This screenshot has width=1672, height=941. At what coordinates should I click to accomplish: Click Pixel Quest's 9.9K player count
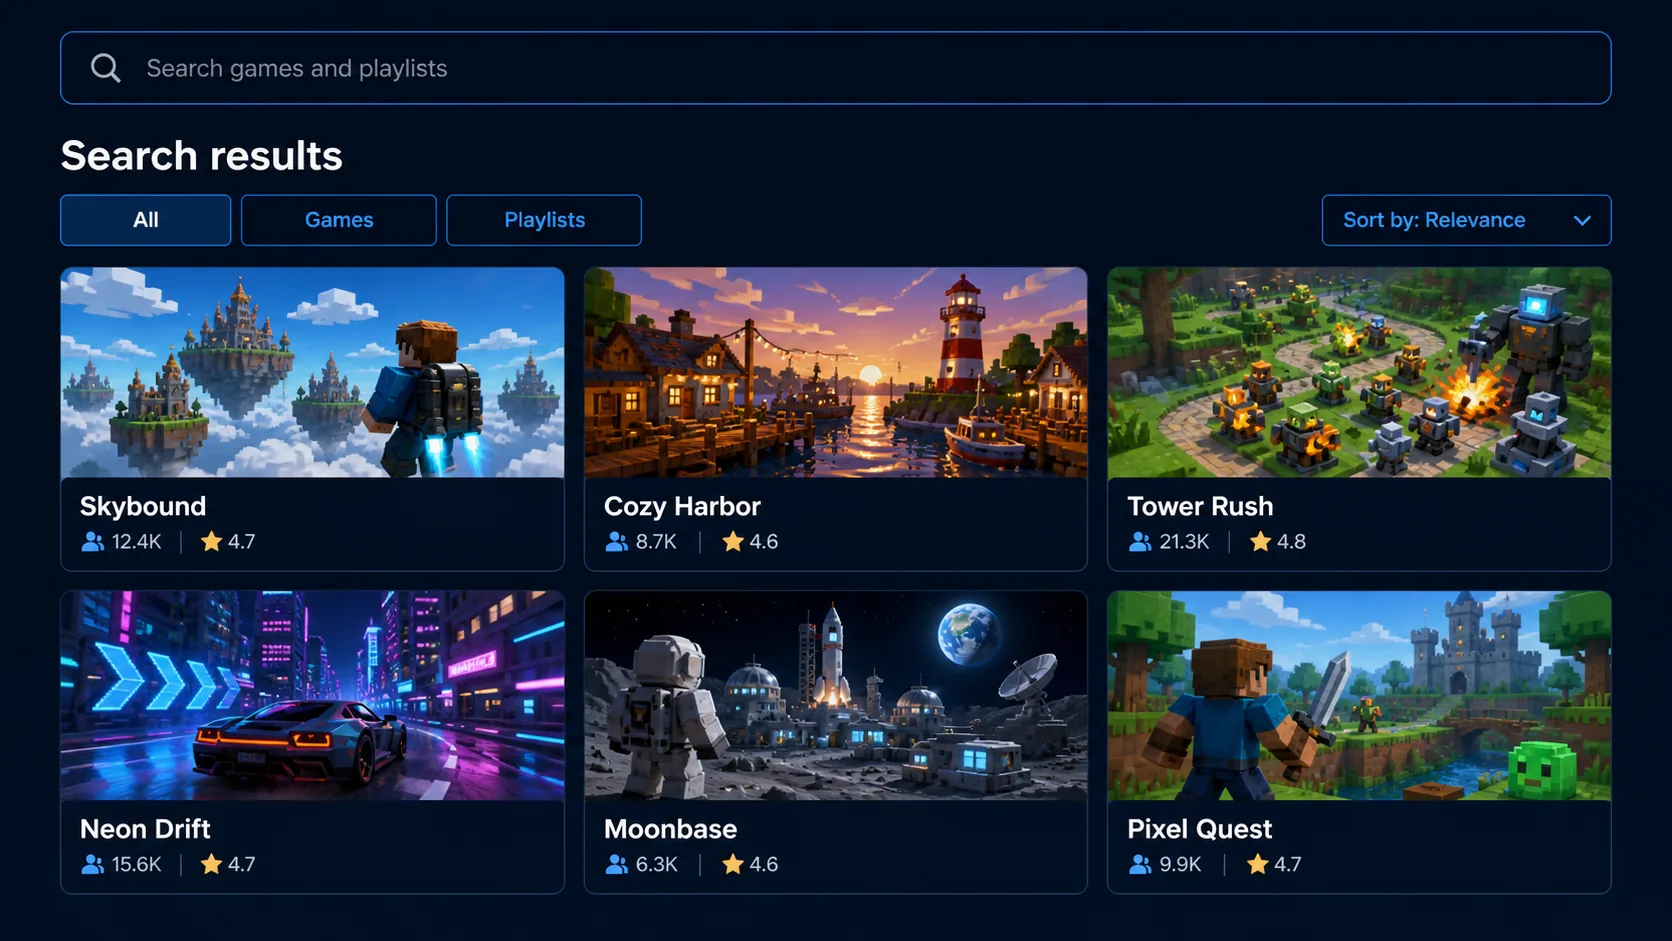point(1180,865)
